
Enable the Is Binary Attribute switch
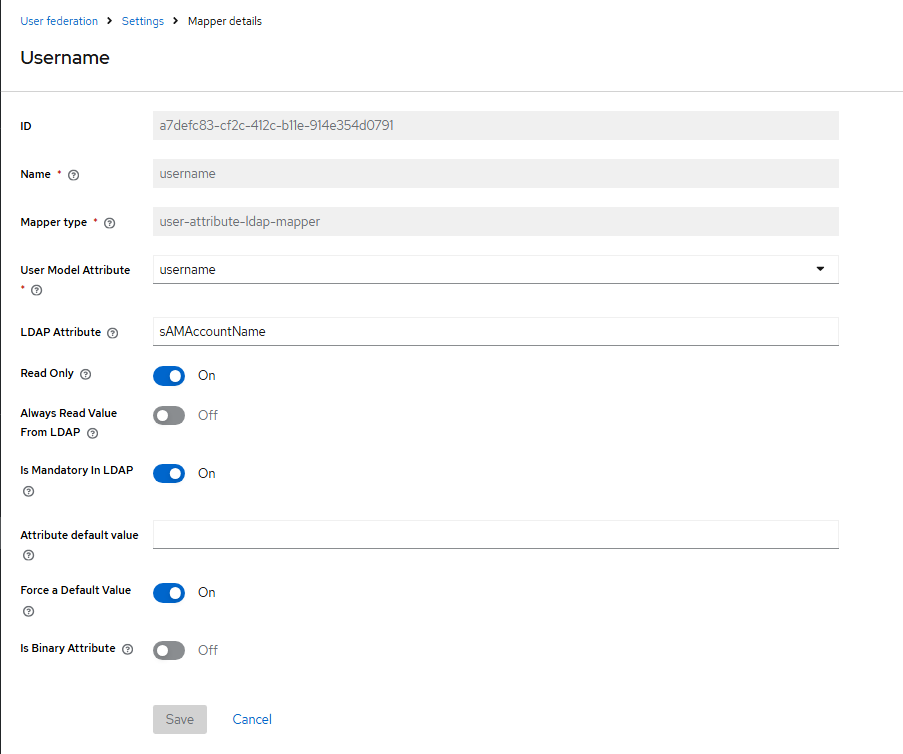click(169, 650)
